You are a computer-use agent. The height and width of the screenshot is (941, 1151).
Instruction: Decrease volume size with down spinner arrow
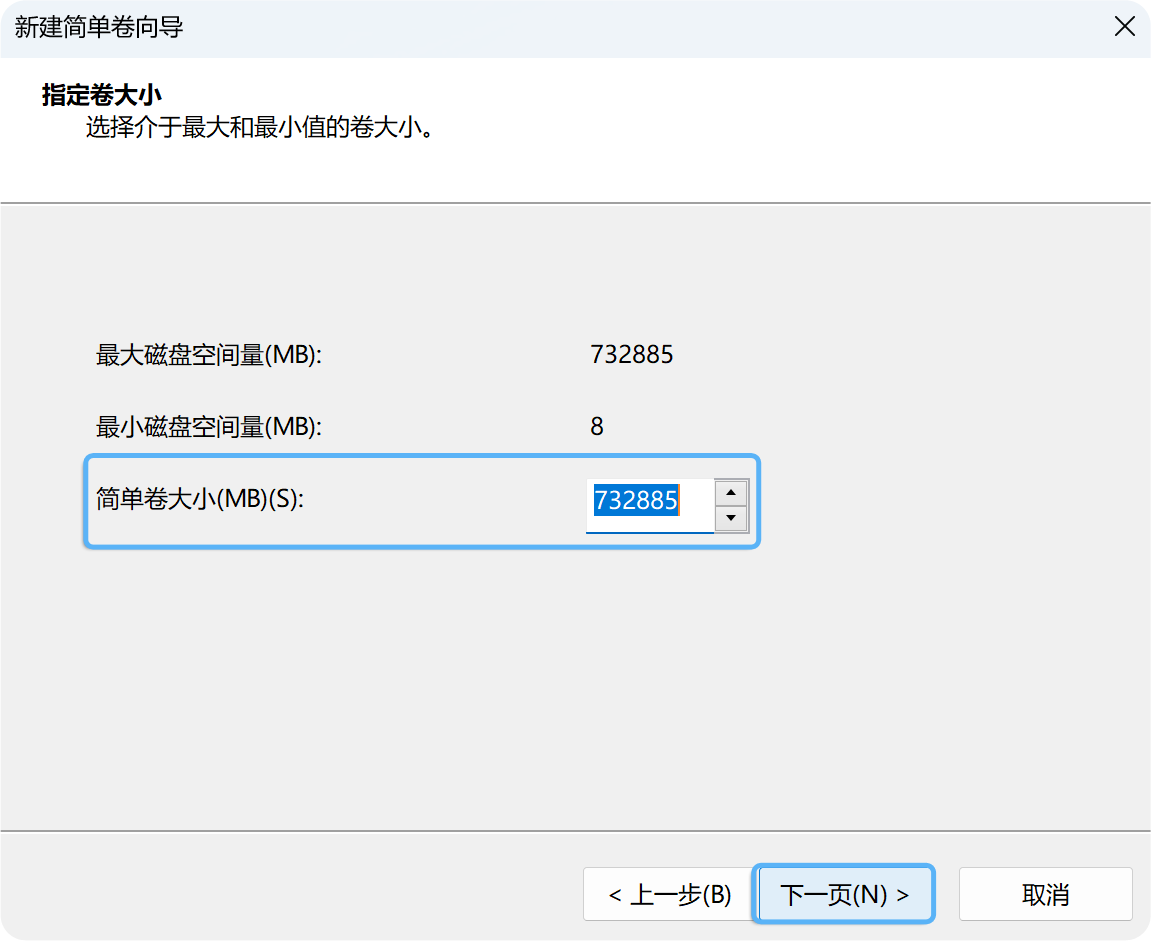pyautogui.click(x=732, y=518)
